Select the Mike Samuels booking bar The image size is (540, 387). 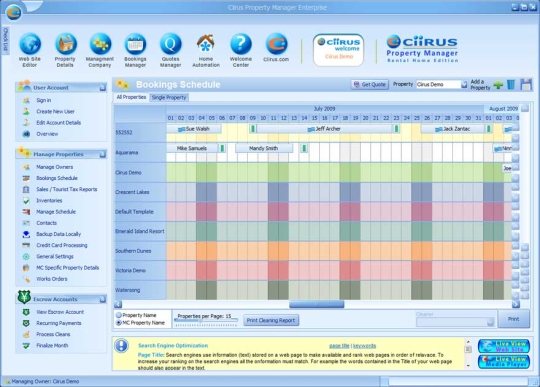pos(192,148)
